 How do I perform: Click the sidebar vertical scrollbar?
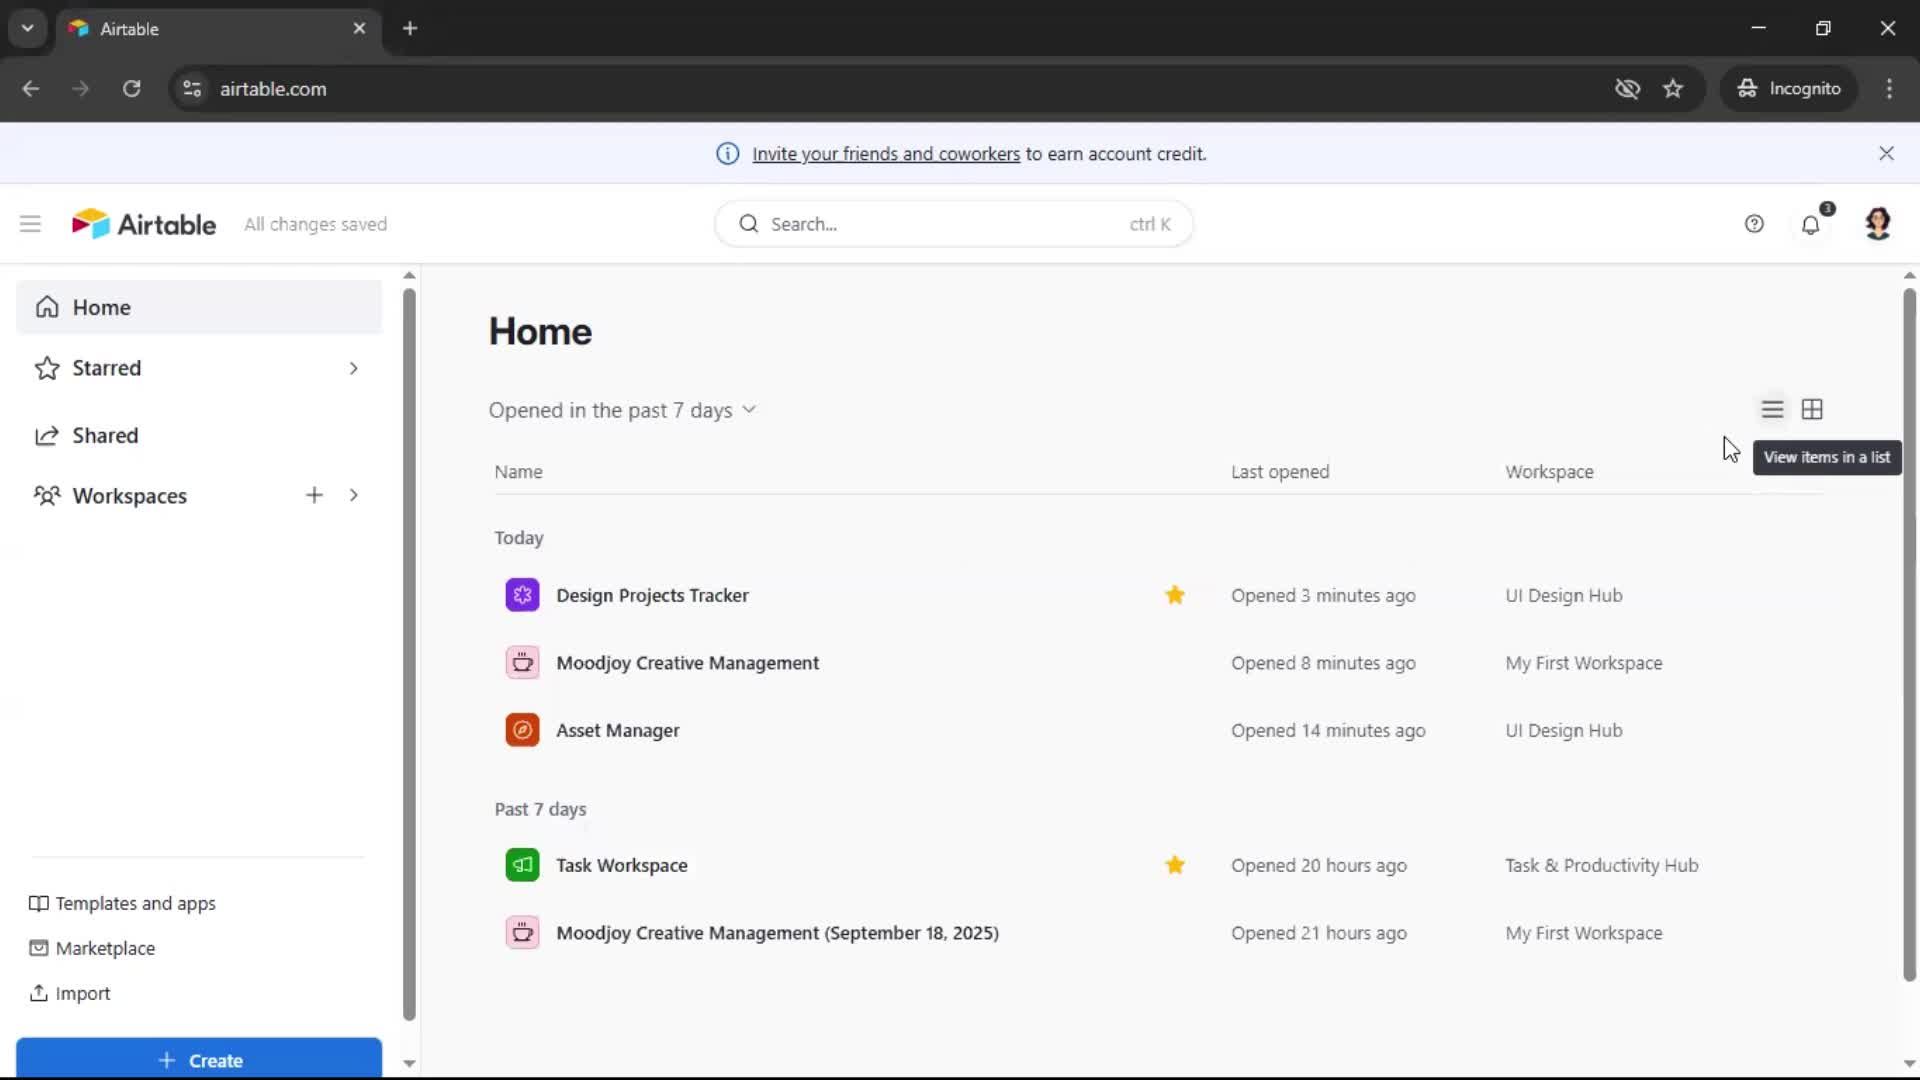point(409,655)
